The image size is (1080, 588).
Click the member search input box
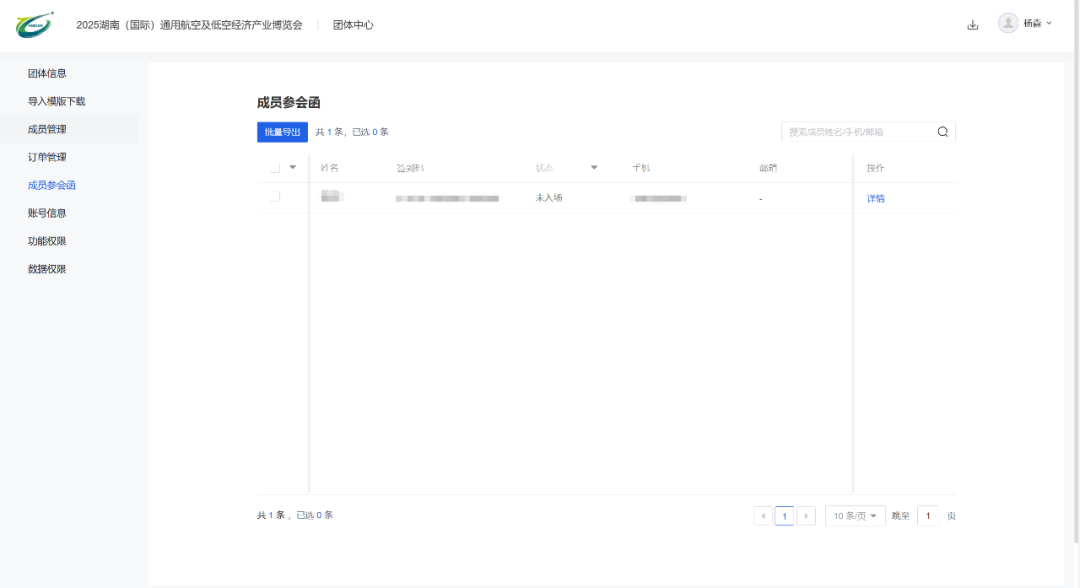click(x=860, y=131)
